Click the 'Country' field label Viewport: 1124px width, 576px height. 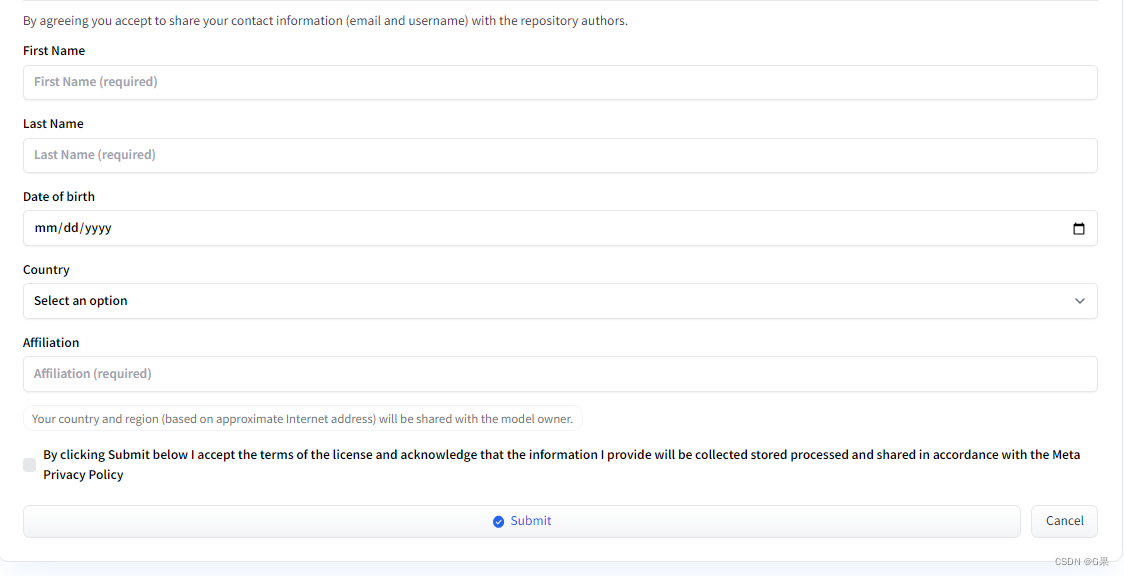[46, 270]
